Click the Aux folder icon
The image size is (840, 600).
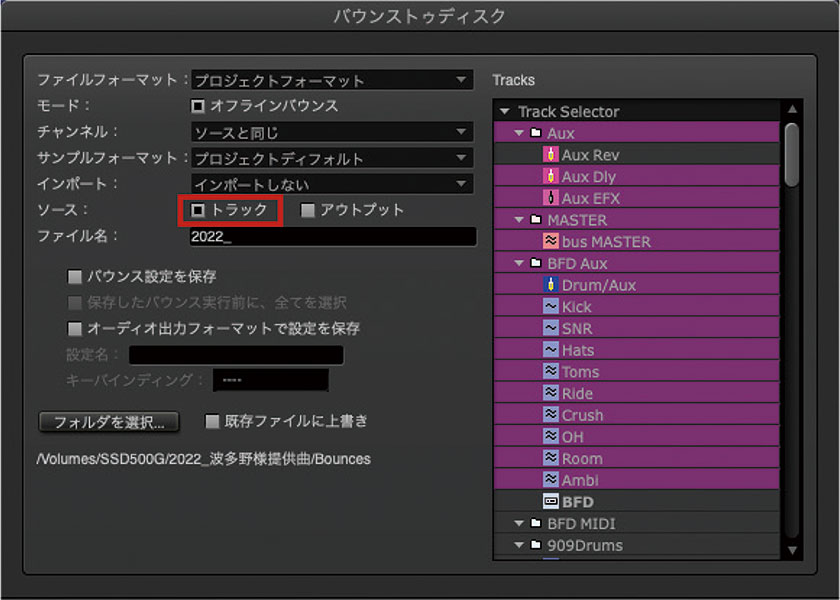click(535, 133)
